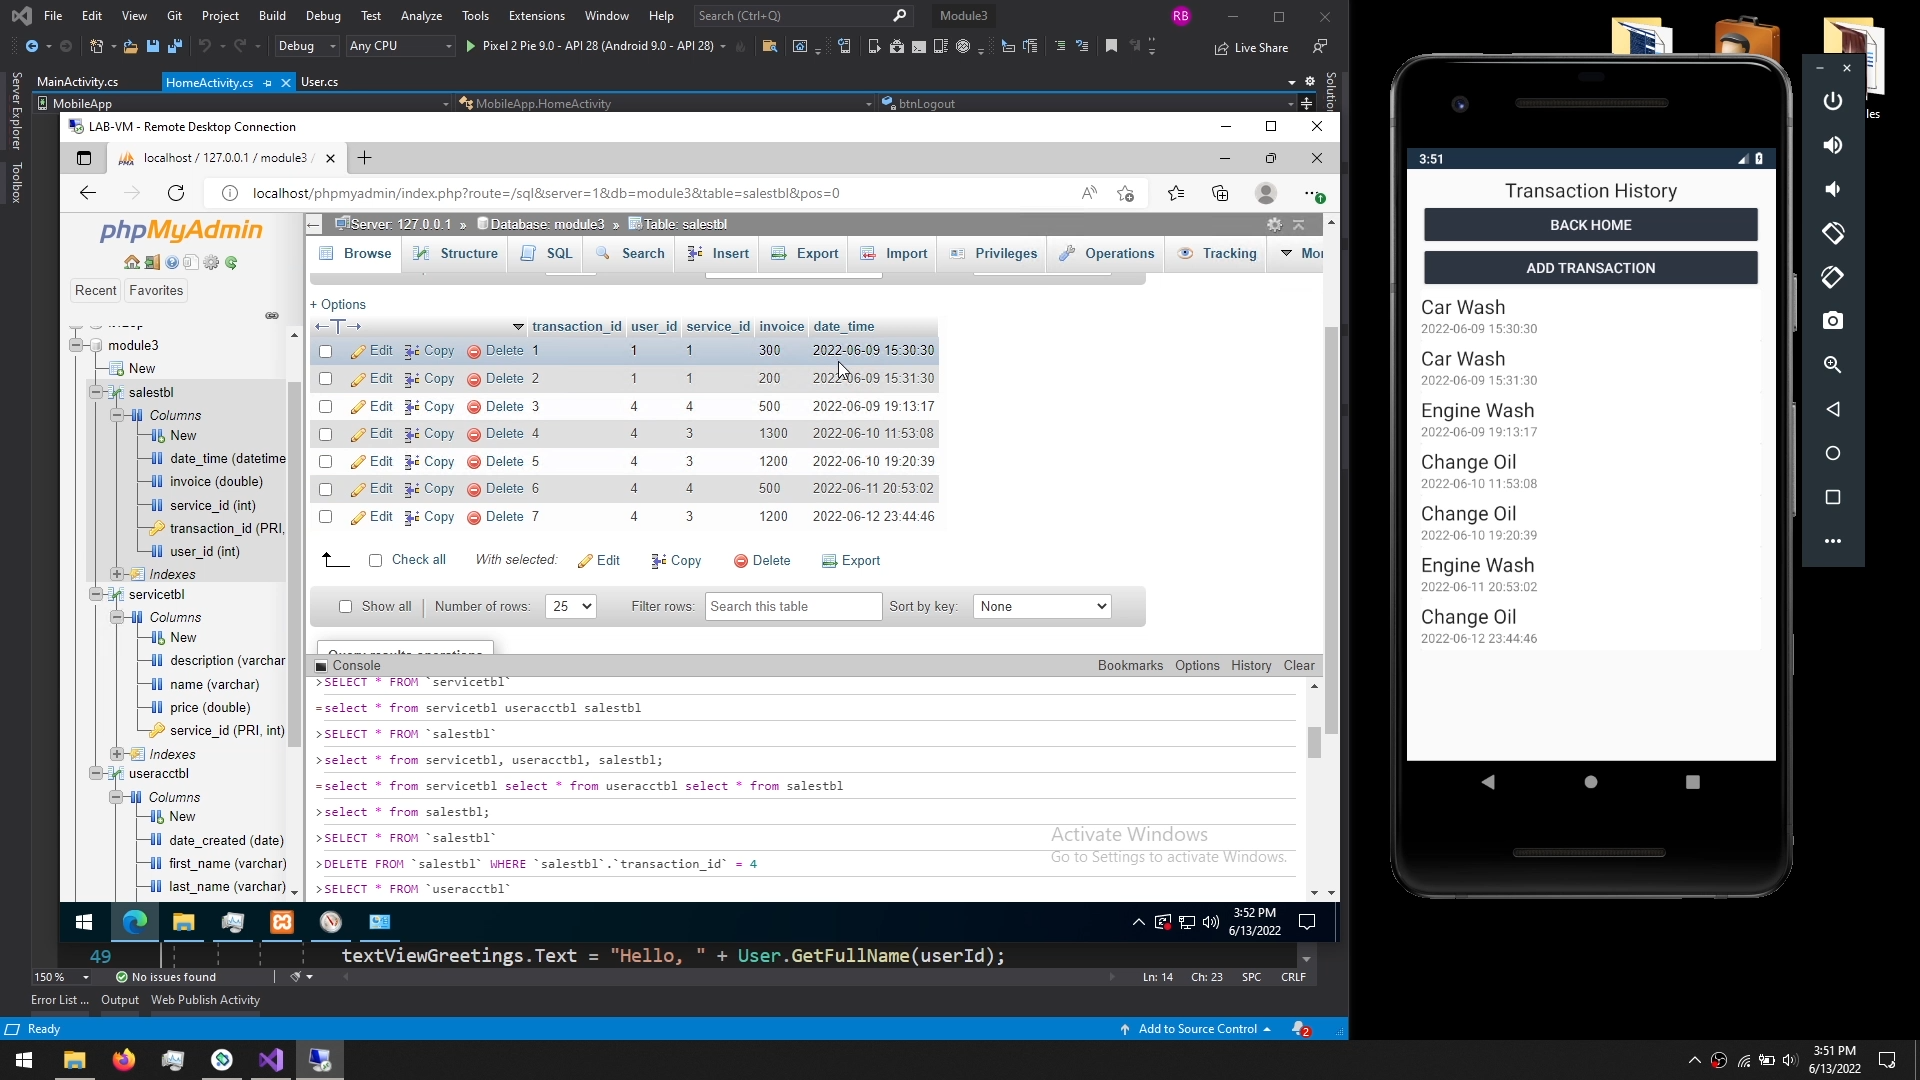The height and width of the screenshot is (1080, 1920).
Task: Open Sort by key dropdown
Action: (1041, 607)
